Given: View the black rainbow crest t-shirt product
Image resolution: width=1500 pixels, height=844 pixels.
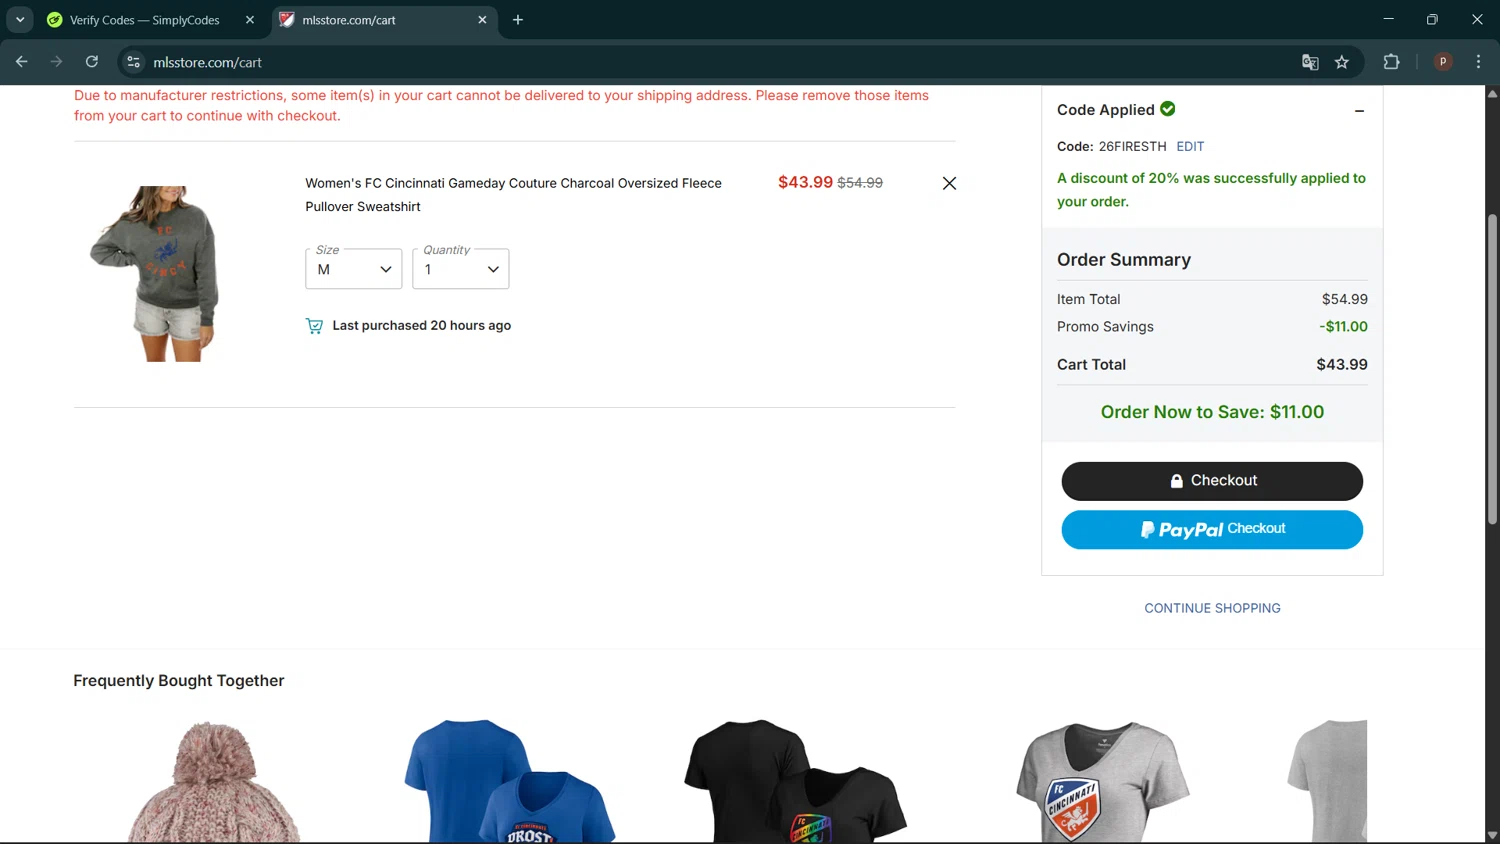Looking at the screenshot, I should click(x=796, y=782).
